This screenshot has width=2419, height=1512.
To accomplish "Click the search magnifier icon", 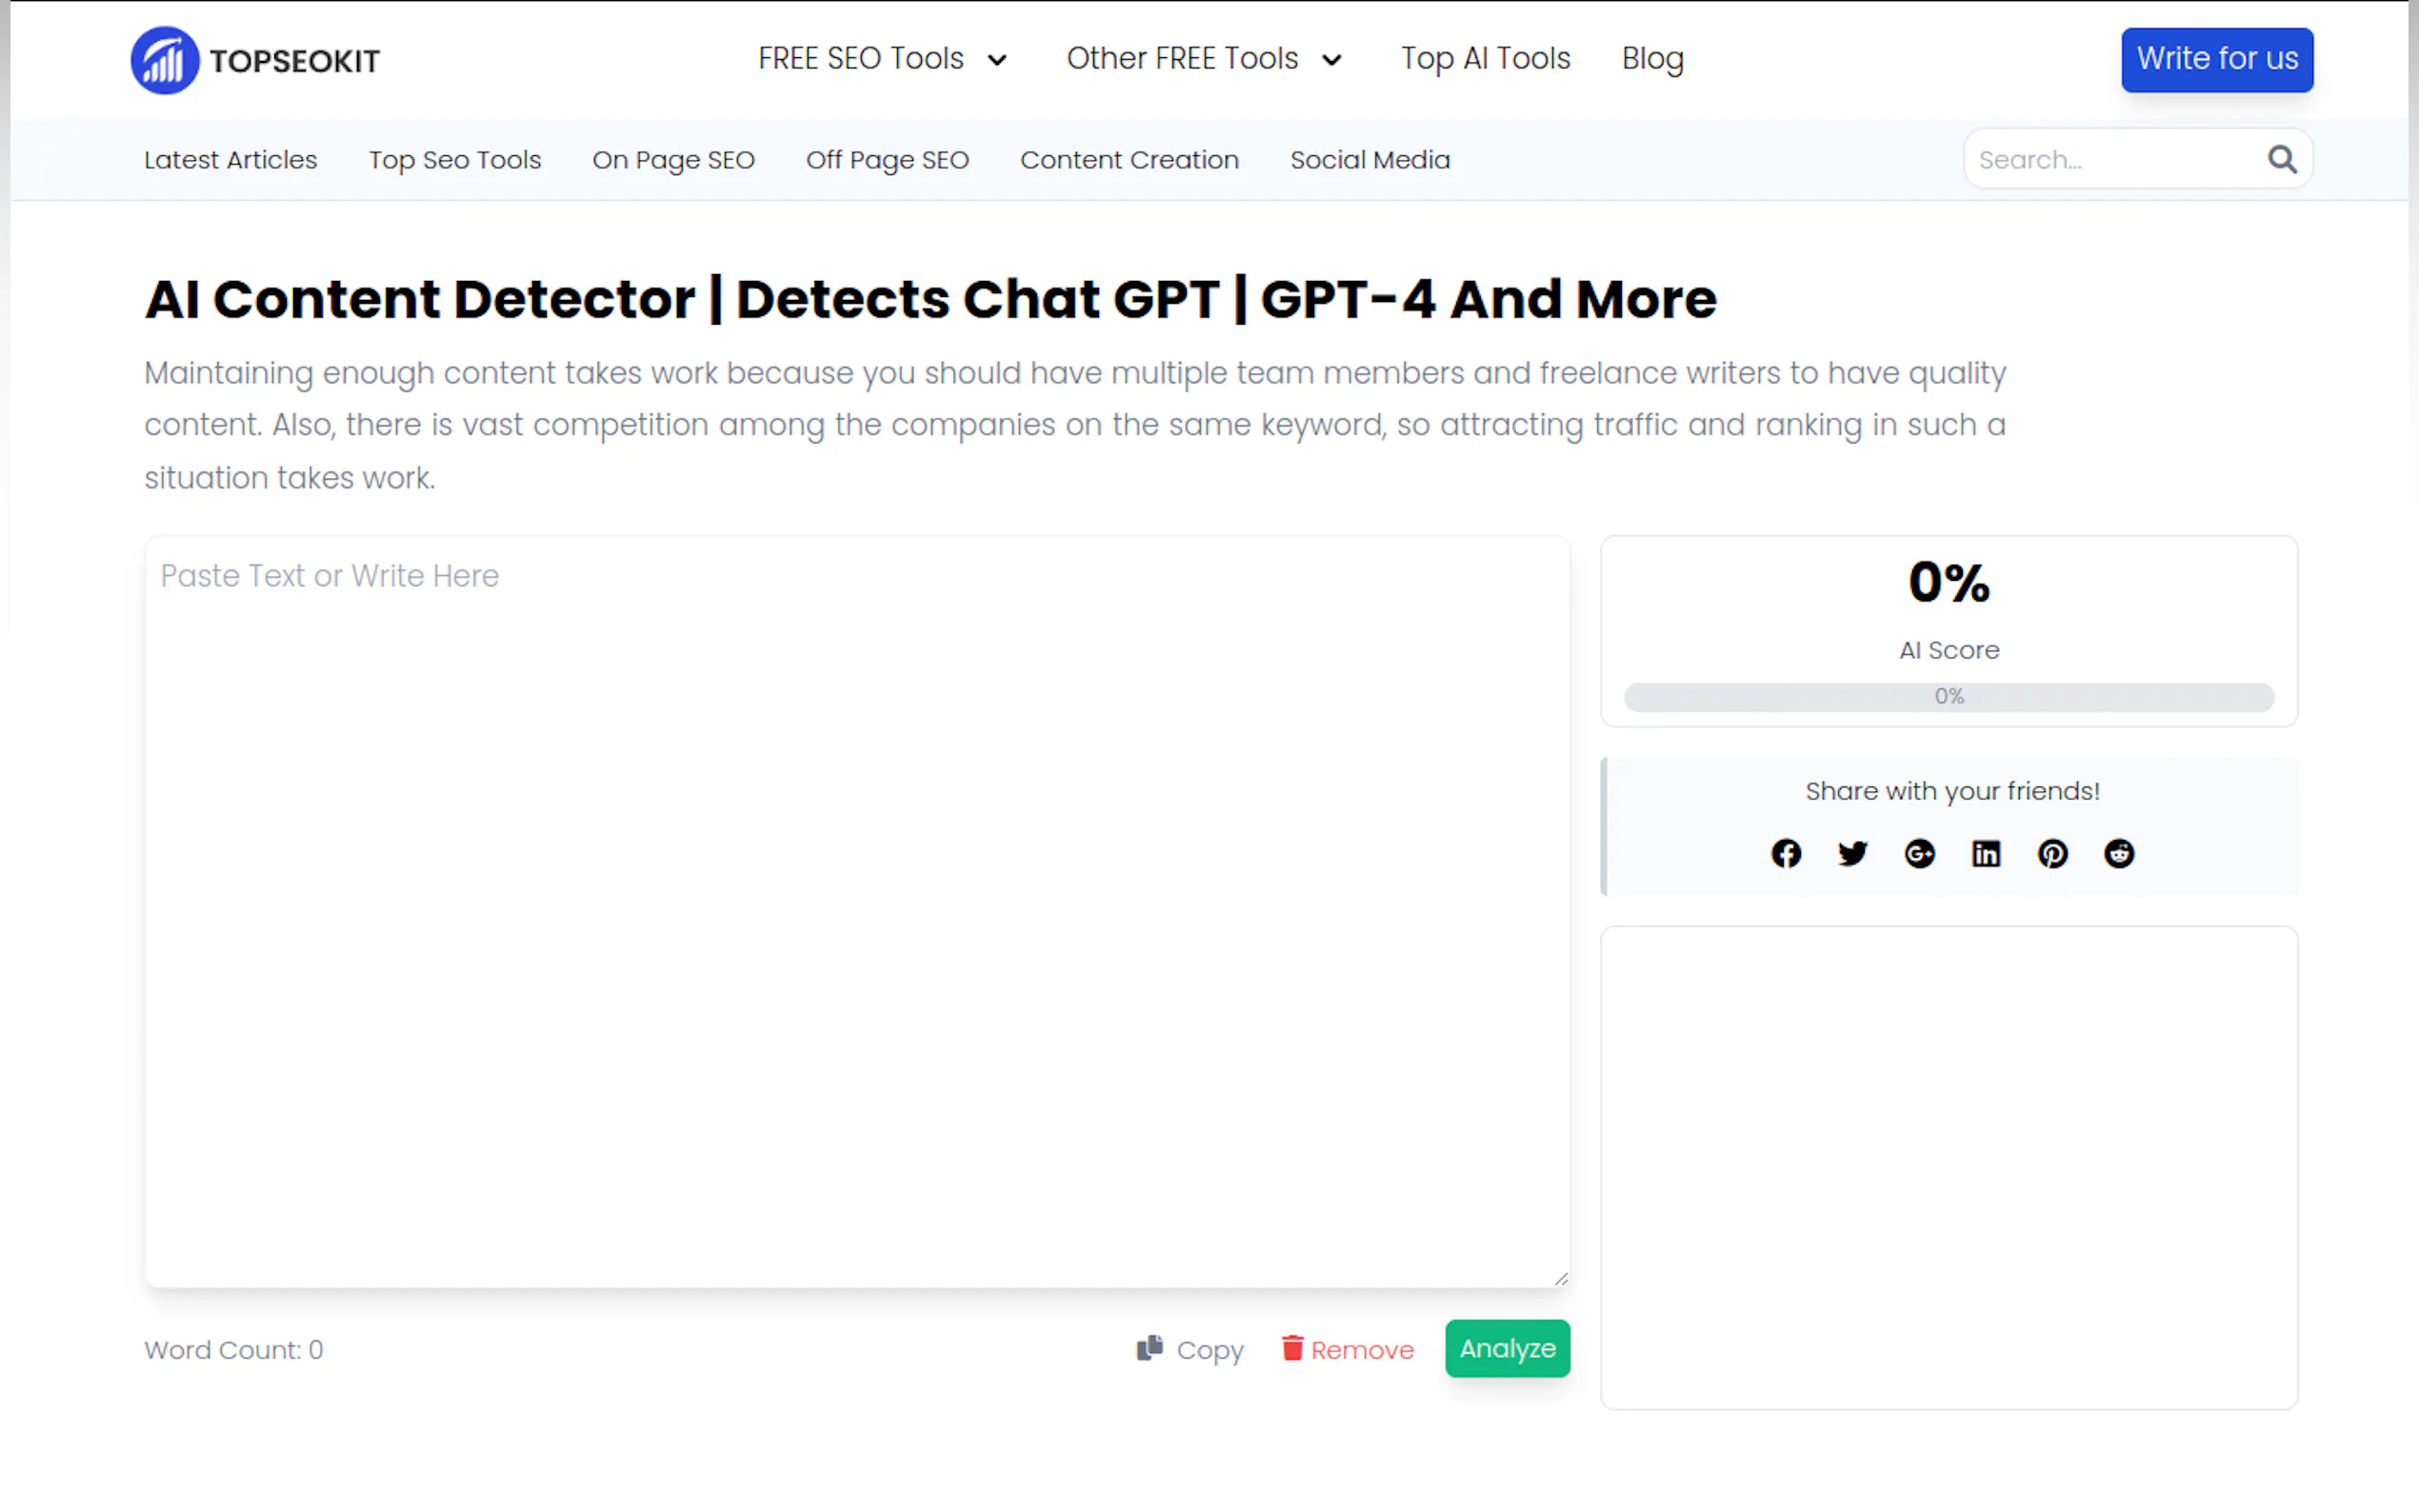I will click(x=2281, y=158).
